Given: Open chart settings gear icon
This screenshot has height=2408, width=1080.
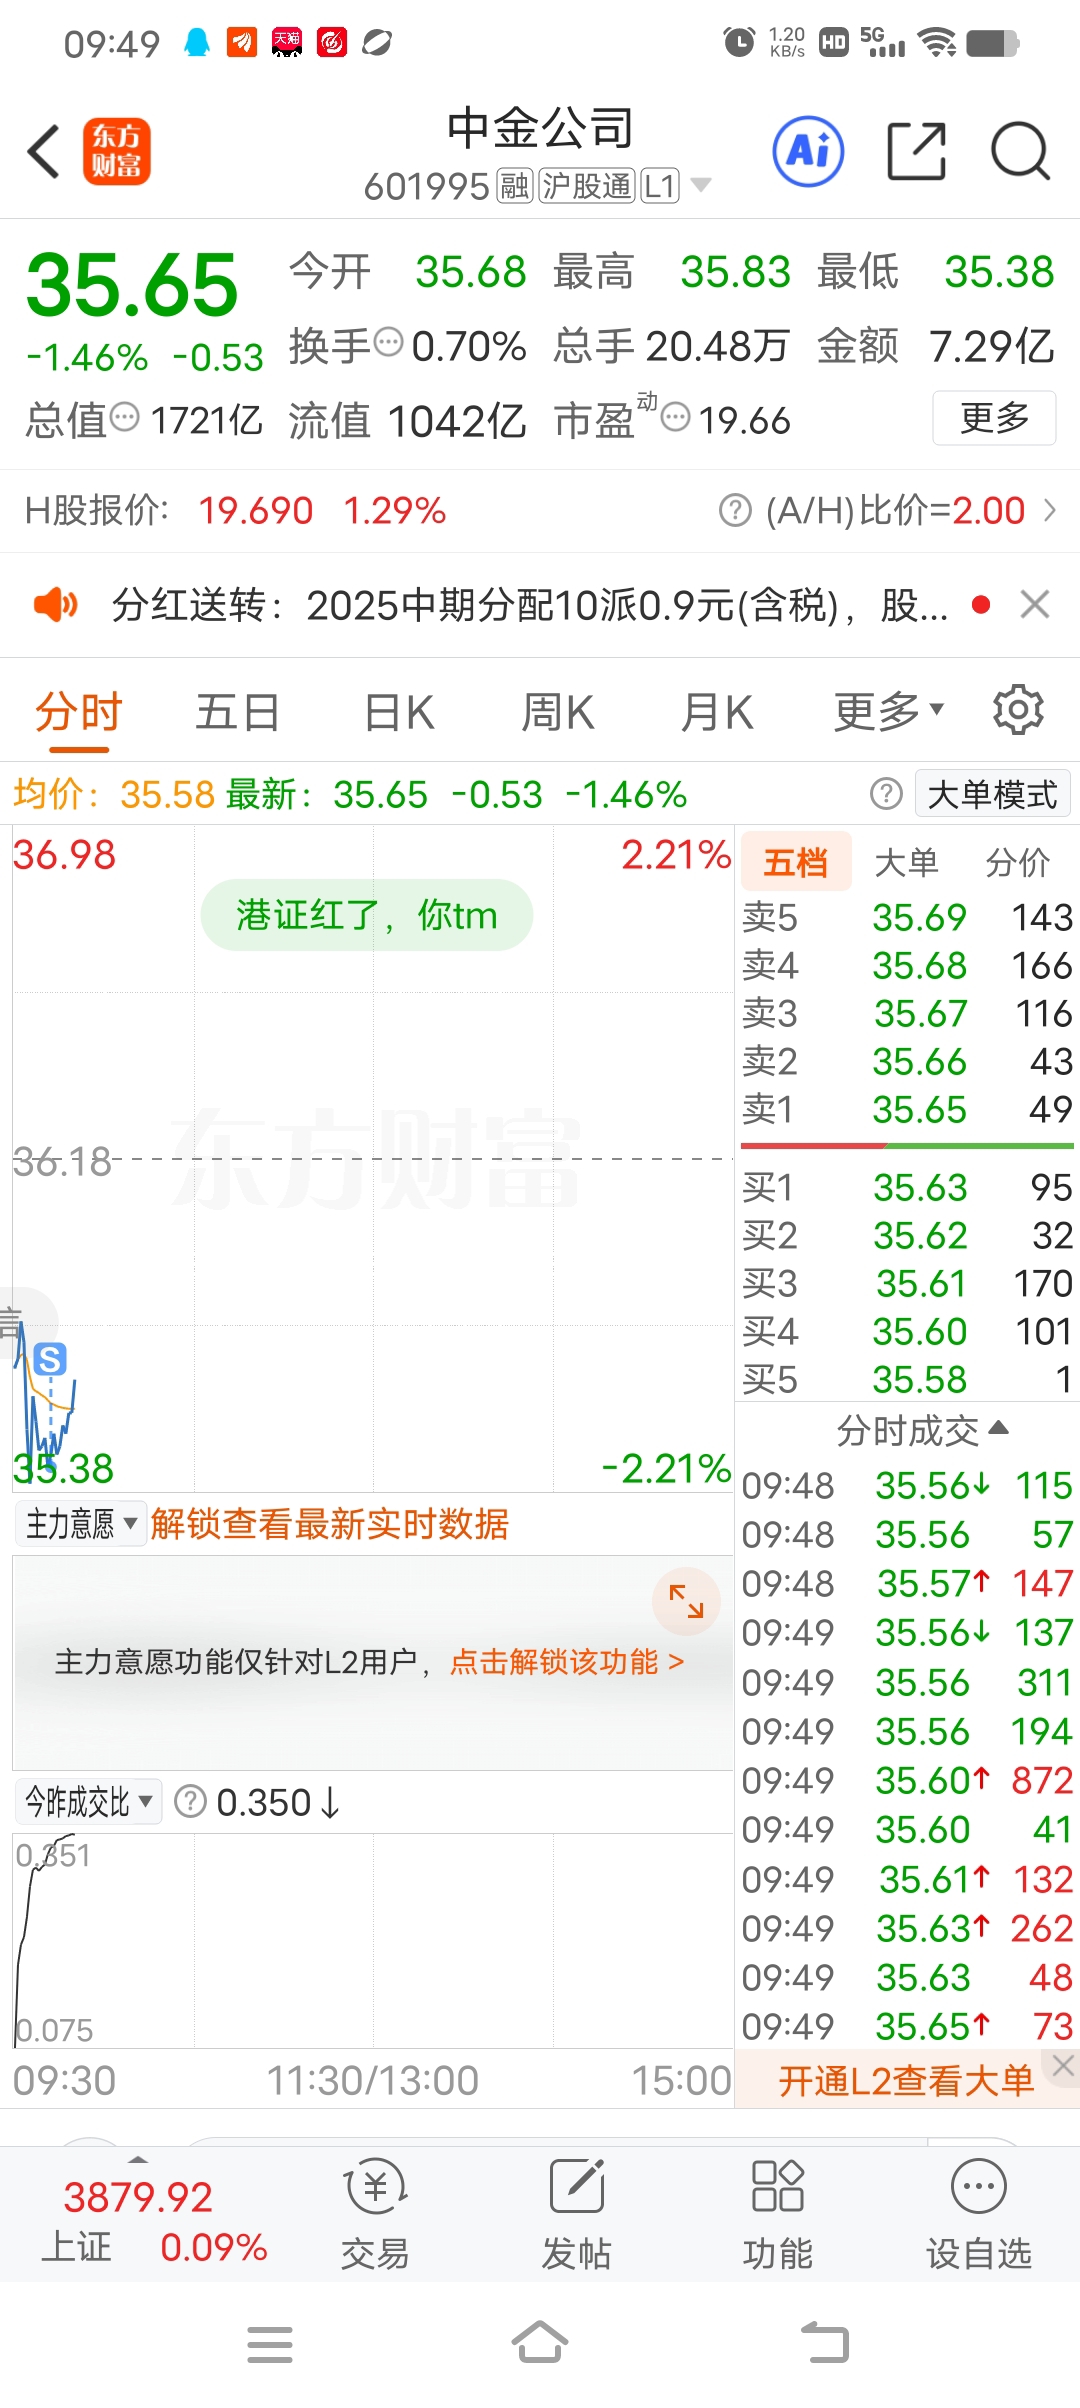Looking at the screenshot, I should click(1018, 710).
